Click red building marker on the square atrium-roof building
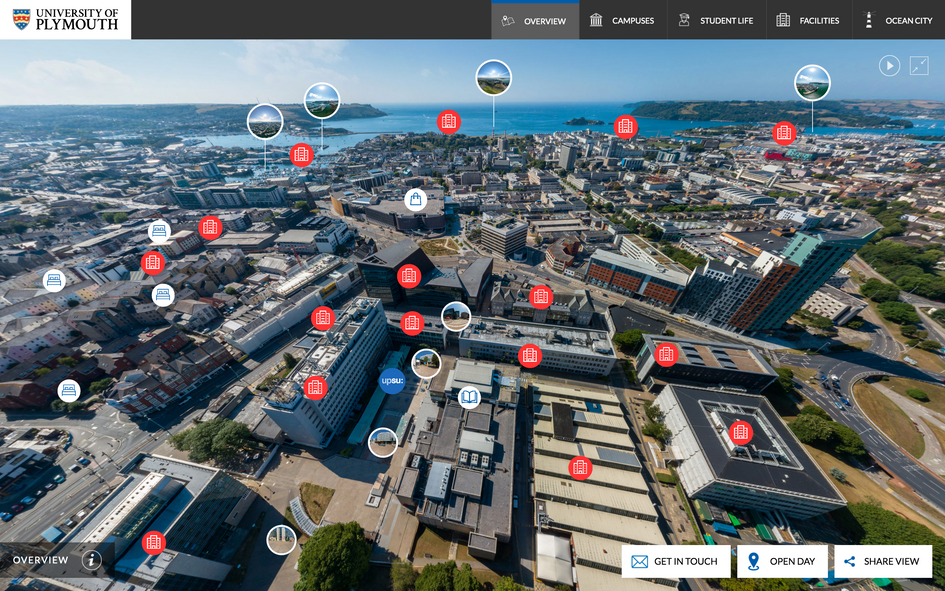Image resolution: width=945 pixels, height=591 pixels. pyautogui.click(x=741, y=432)
